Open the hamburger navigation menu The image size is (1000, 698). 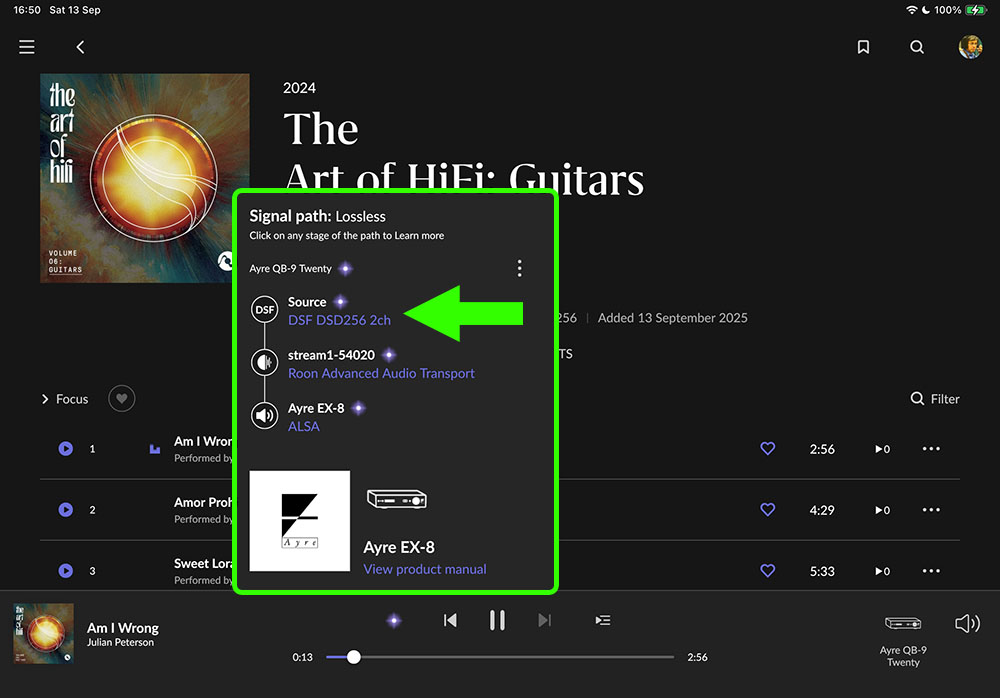click(27, 47)
